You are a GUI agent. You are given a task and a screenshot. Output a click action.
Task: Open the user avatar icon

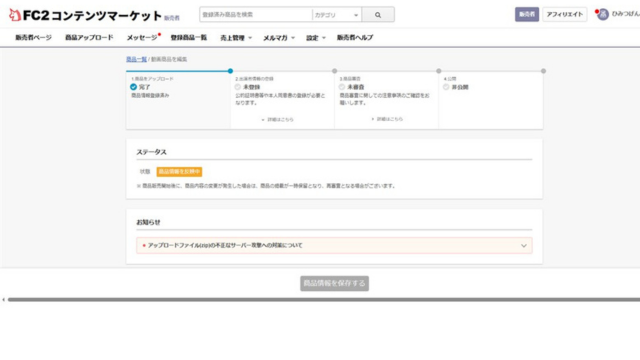pyautogui.click(x=603, y=14)
